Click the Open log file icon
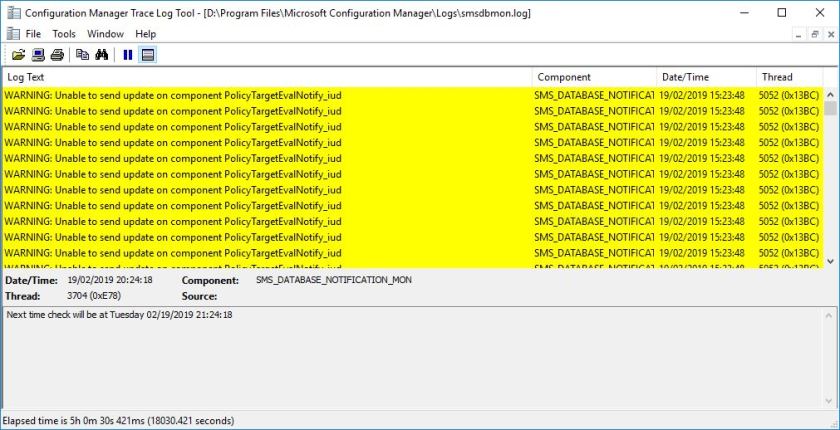Image resolution: width=840 pixels, height=430 pixels. pos(18,54)
